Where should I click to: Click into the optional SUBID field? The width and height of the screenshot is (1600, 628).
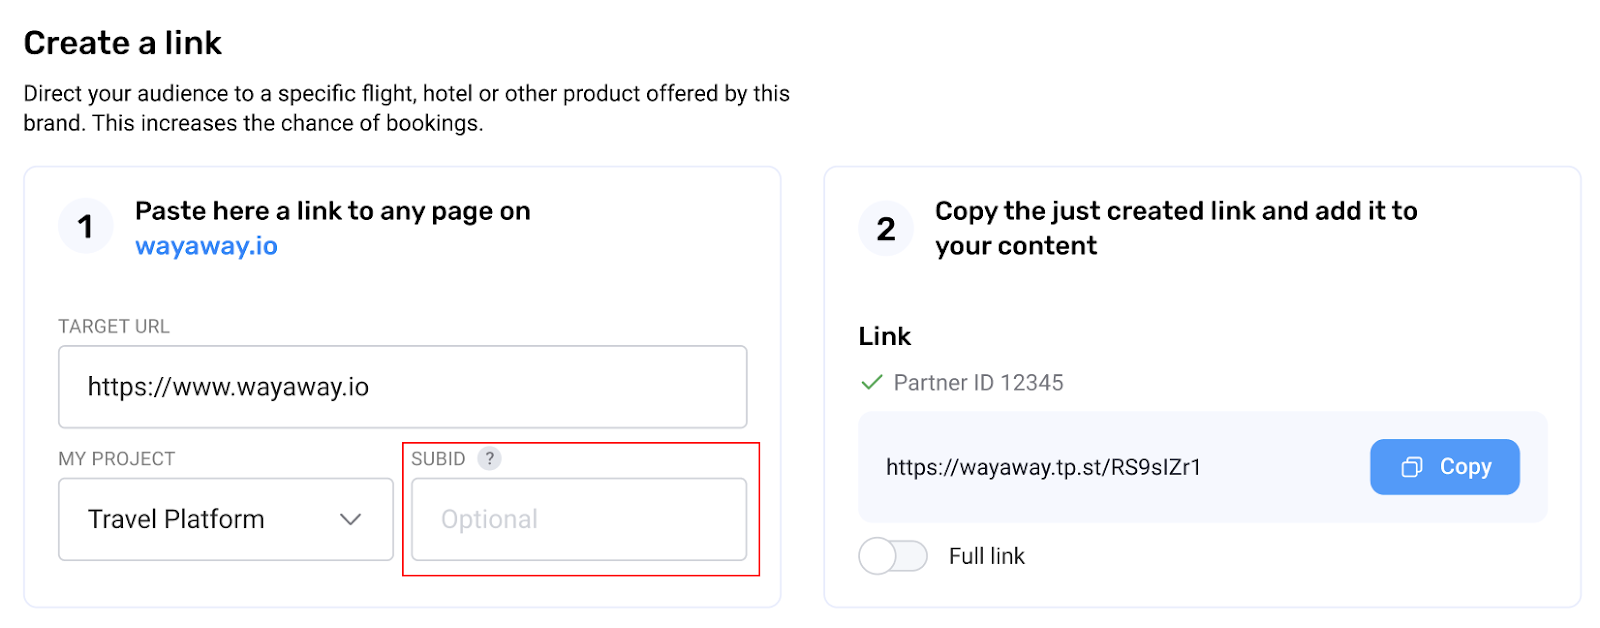click(x=578, y=519)
